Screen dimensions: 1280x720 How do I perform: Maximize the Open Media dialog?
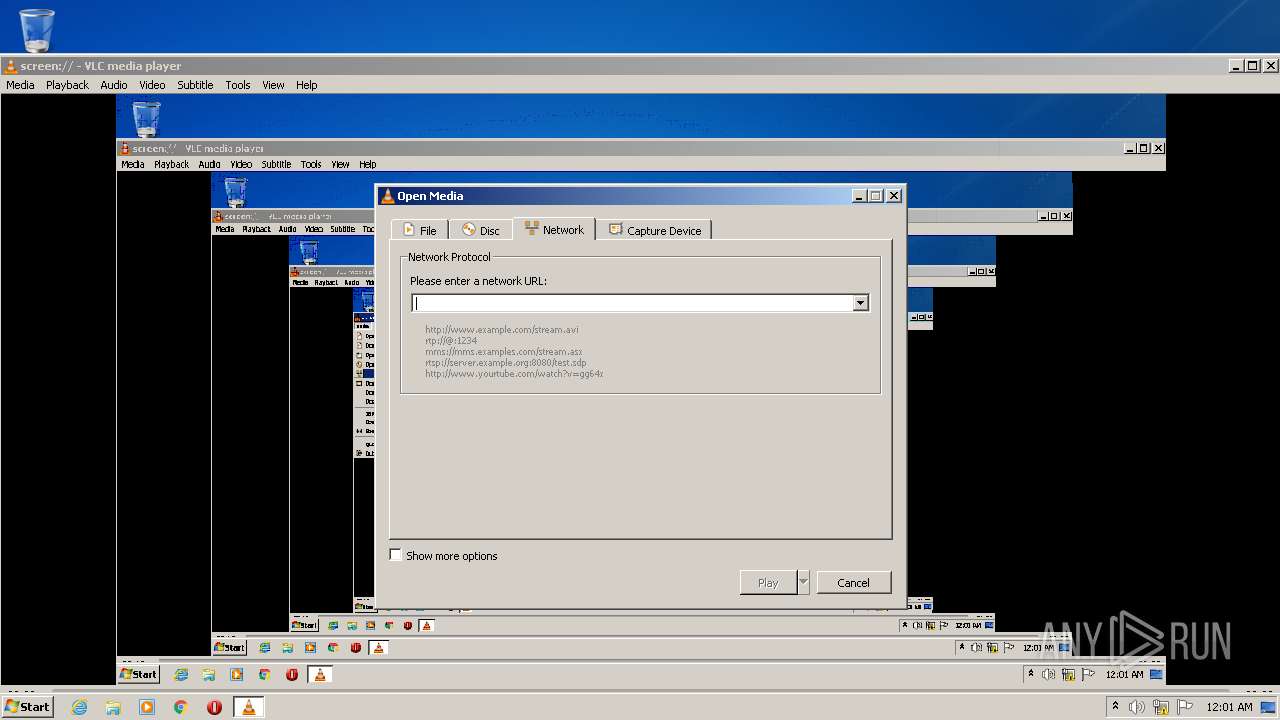coord(876,196)
